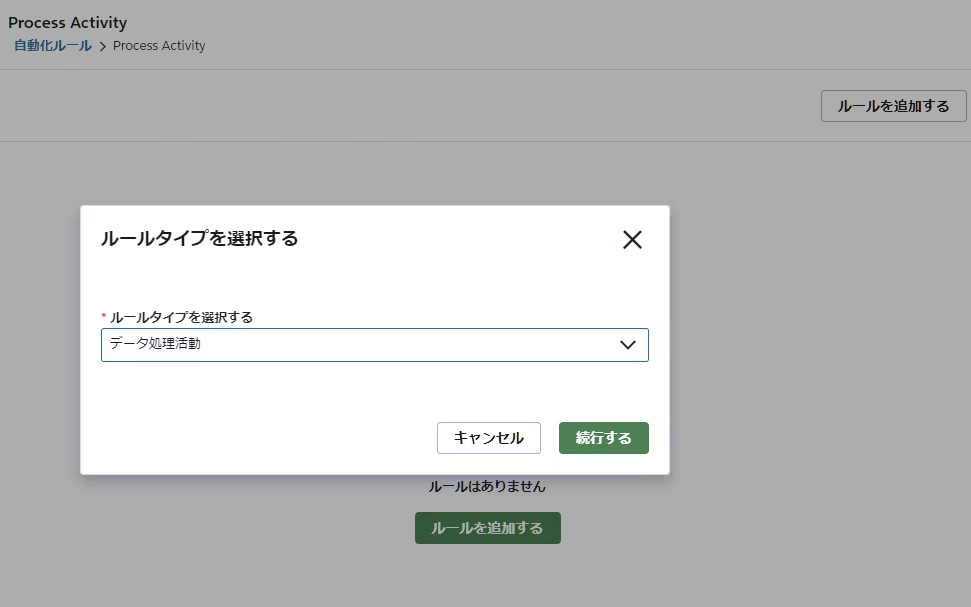Click the selected データ処理活動 value text

tap(155, 345)
